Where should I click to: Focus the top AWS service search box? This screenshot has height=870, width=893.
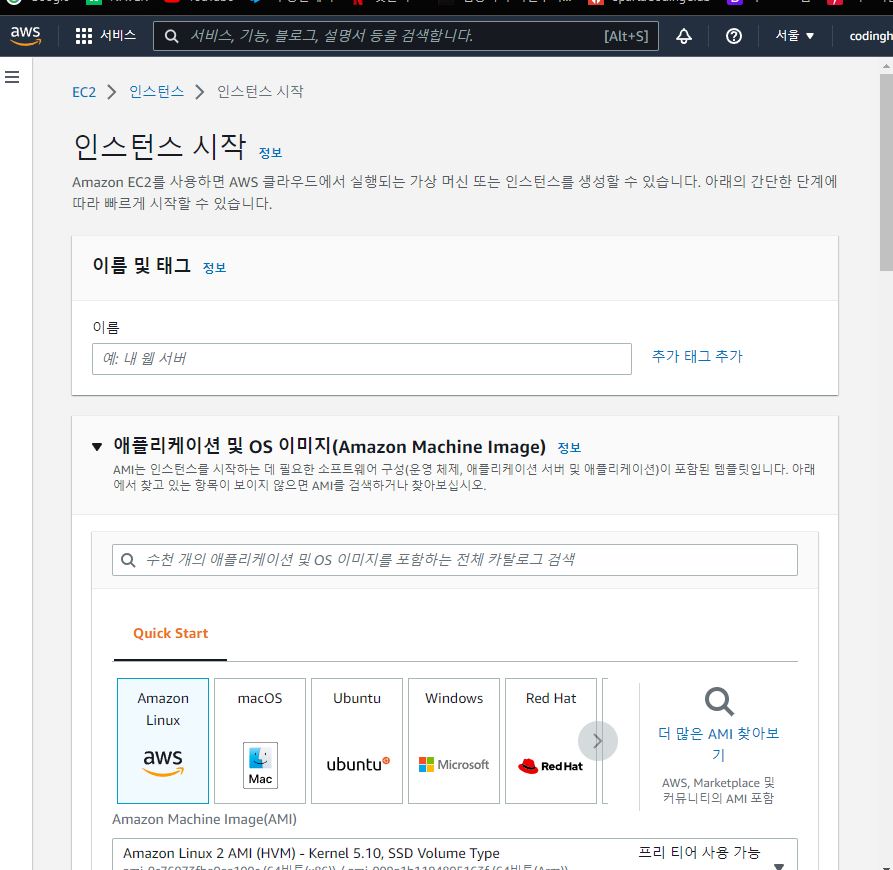click(x=405, y=36)
